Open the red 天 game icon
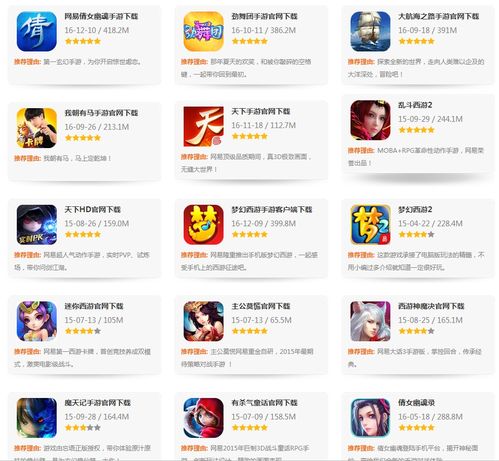This screenshot has height=461, width=499. [204, 126]
